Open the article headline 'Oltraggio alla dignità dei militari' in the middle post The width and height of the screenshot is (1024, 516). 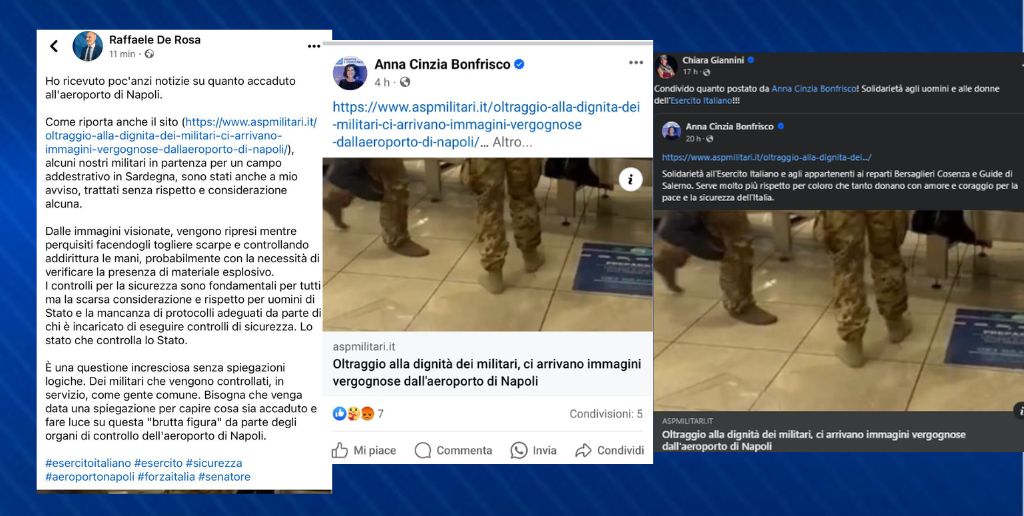click(x=487, y=372)
